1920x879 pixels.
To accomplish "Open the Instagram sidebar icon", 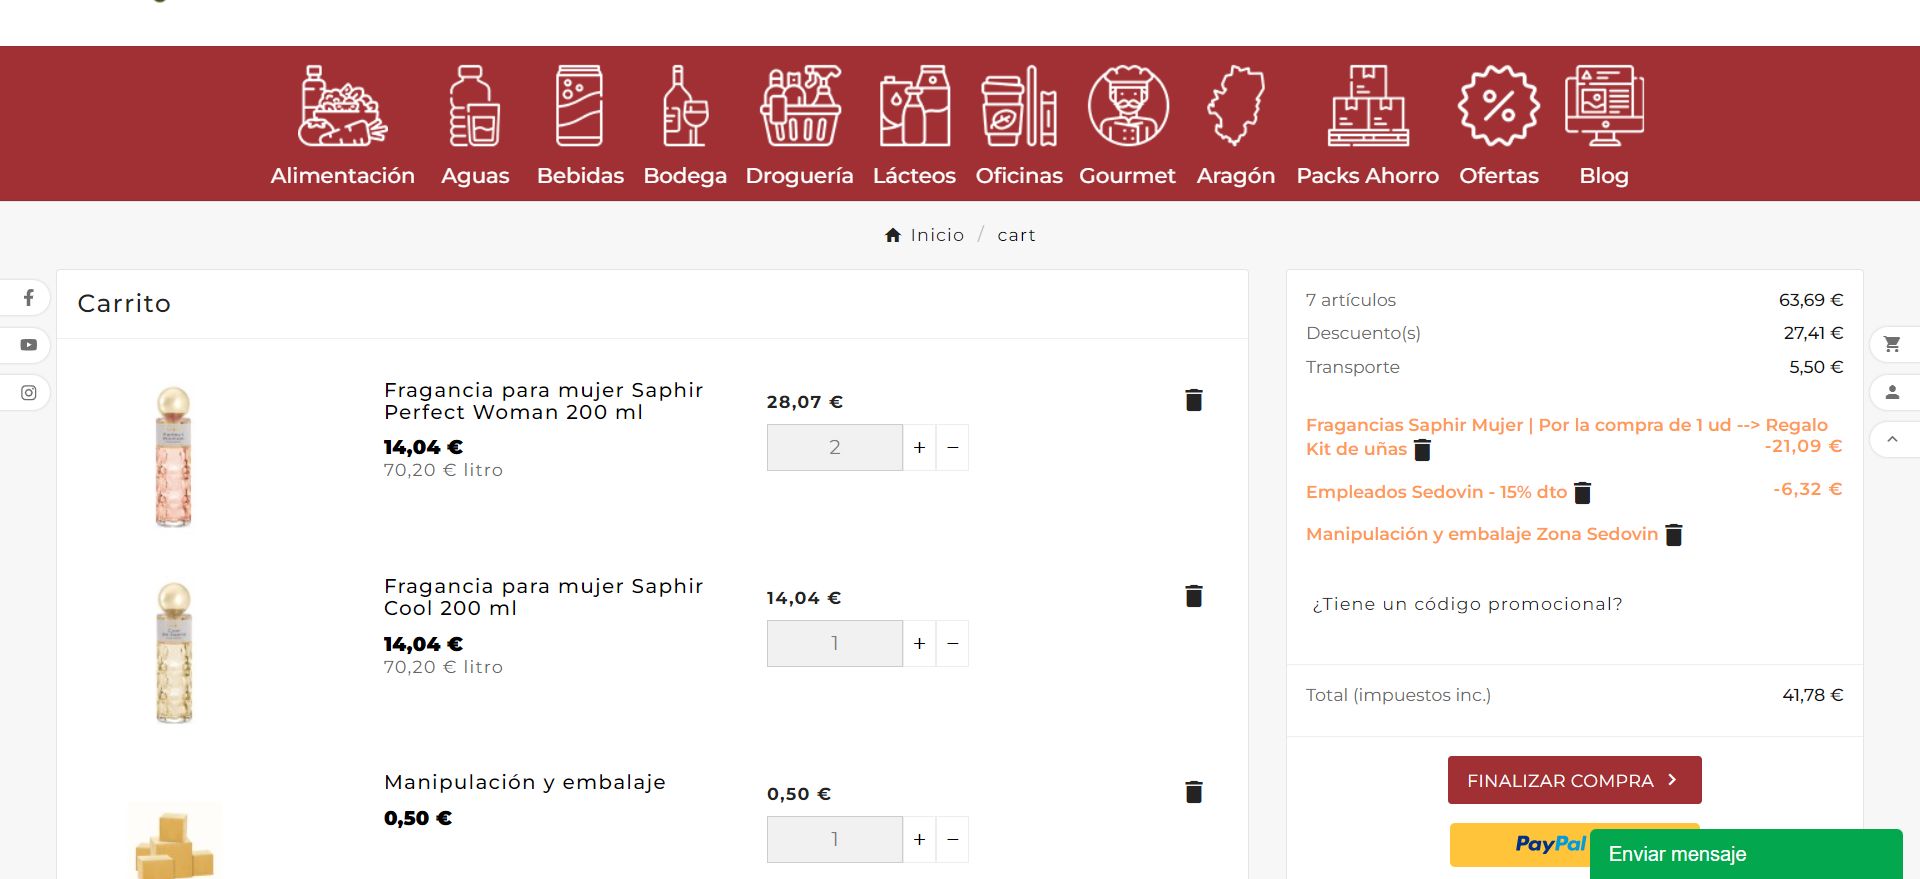I will tap(29, 393).
